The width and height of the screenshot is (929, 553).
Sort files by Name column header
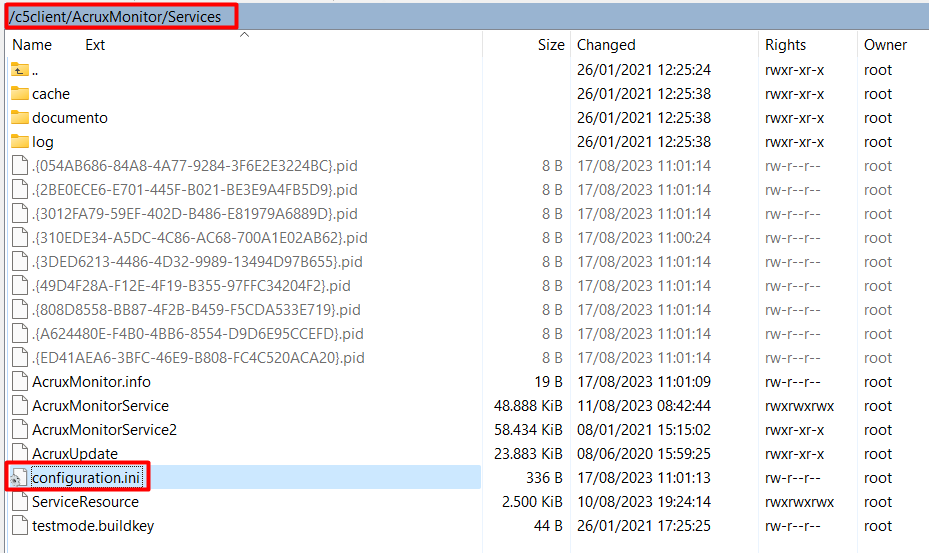pyautogui.click(x=32, y=45)
